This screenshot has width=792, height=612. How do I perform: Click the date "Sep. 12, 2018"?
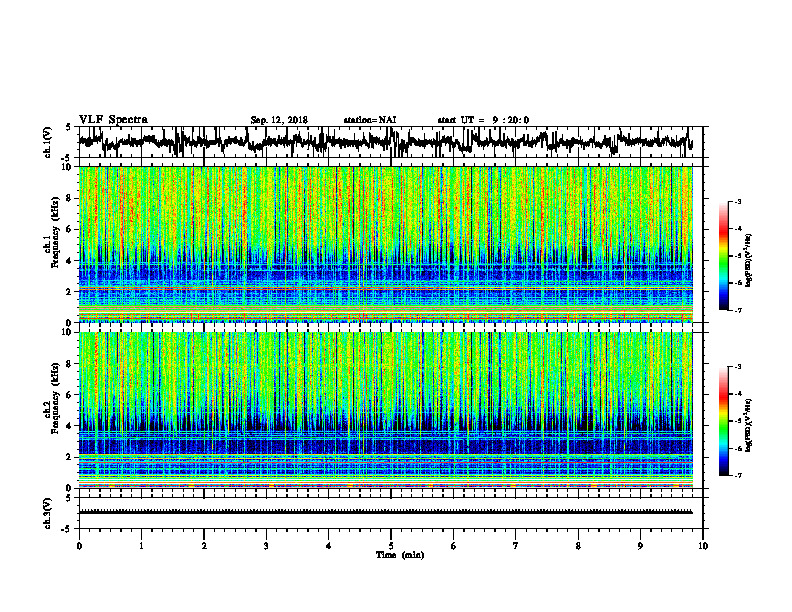pyautogui.click(x=279, y=120)
